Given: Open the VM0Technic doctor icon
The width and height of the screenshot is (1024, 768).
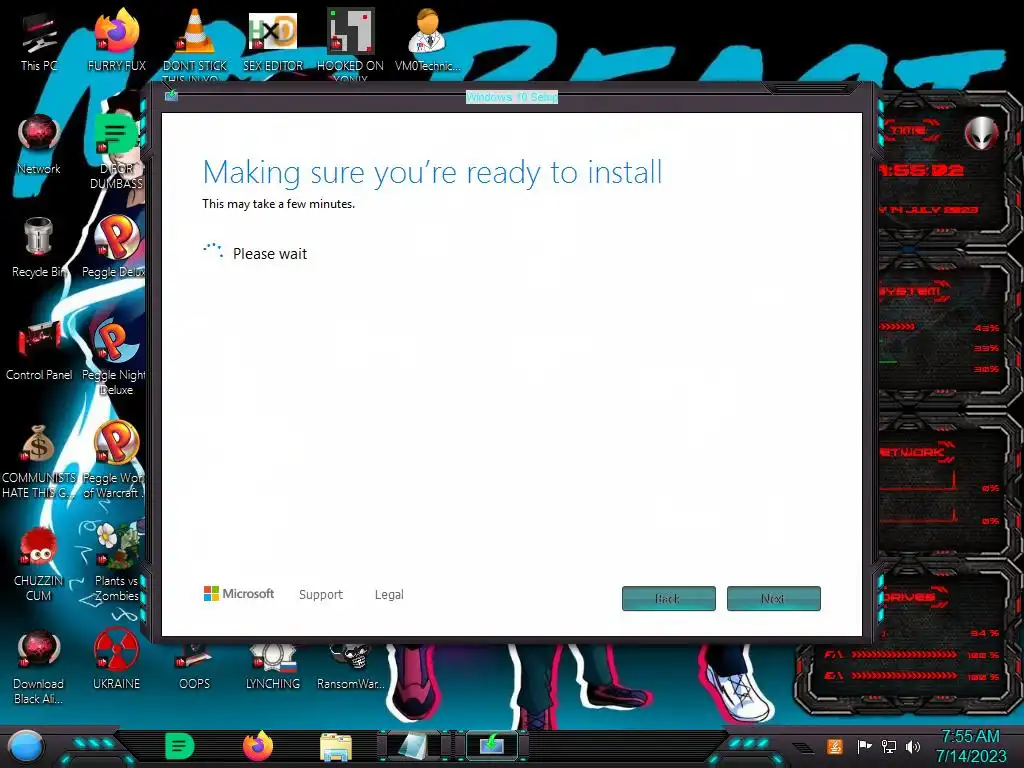Looking at the screenshot, I should [427, 39].
